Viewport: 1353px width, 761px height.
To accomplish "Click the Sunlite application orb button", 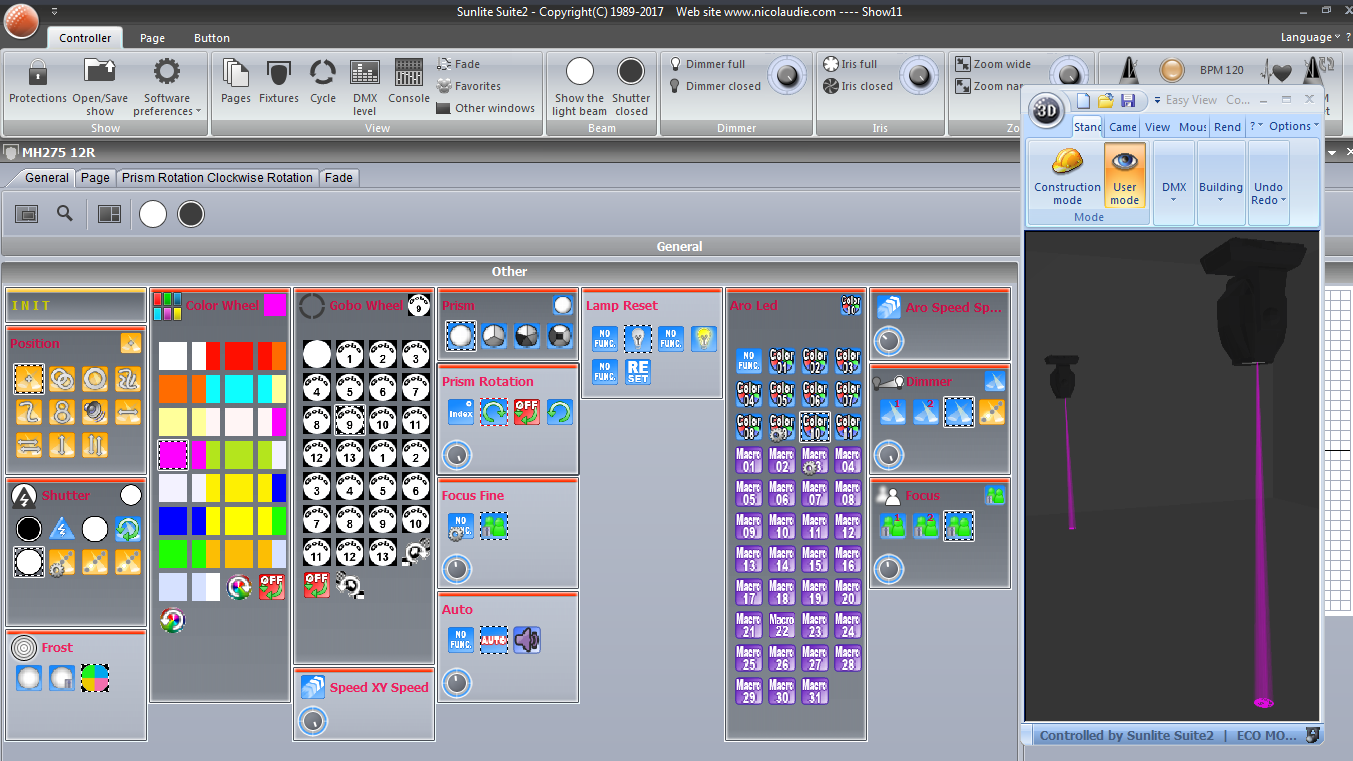I will point(21,20).
